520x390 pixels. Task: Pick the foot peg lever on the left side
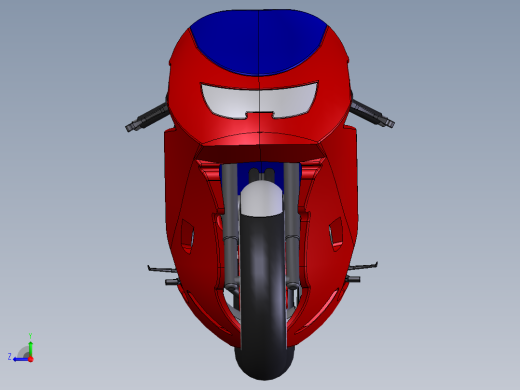[162, 269]
